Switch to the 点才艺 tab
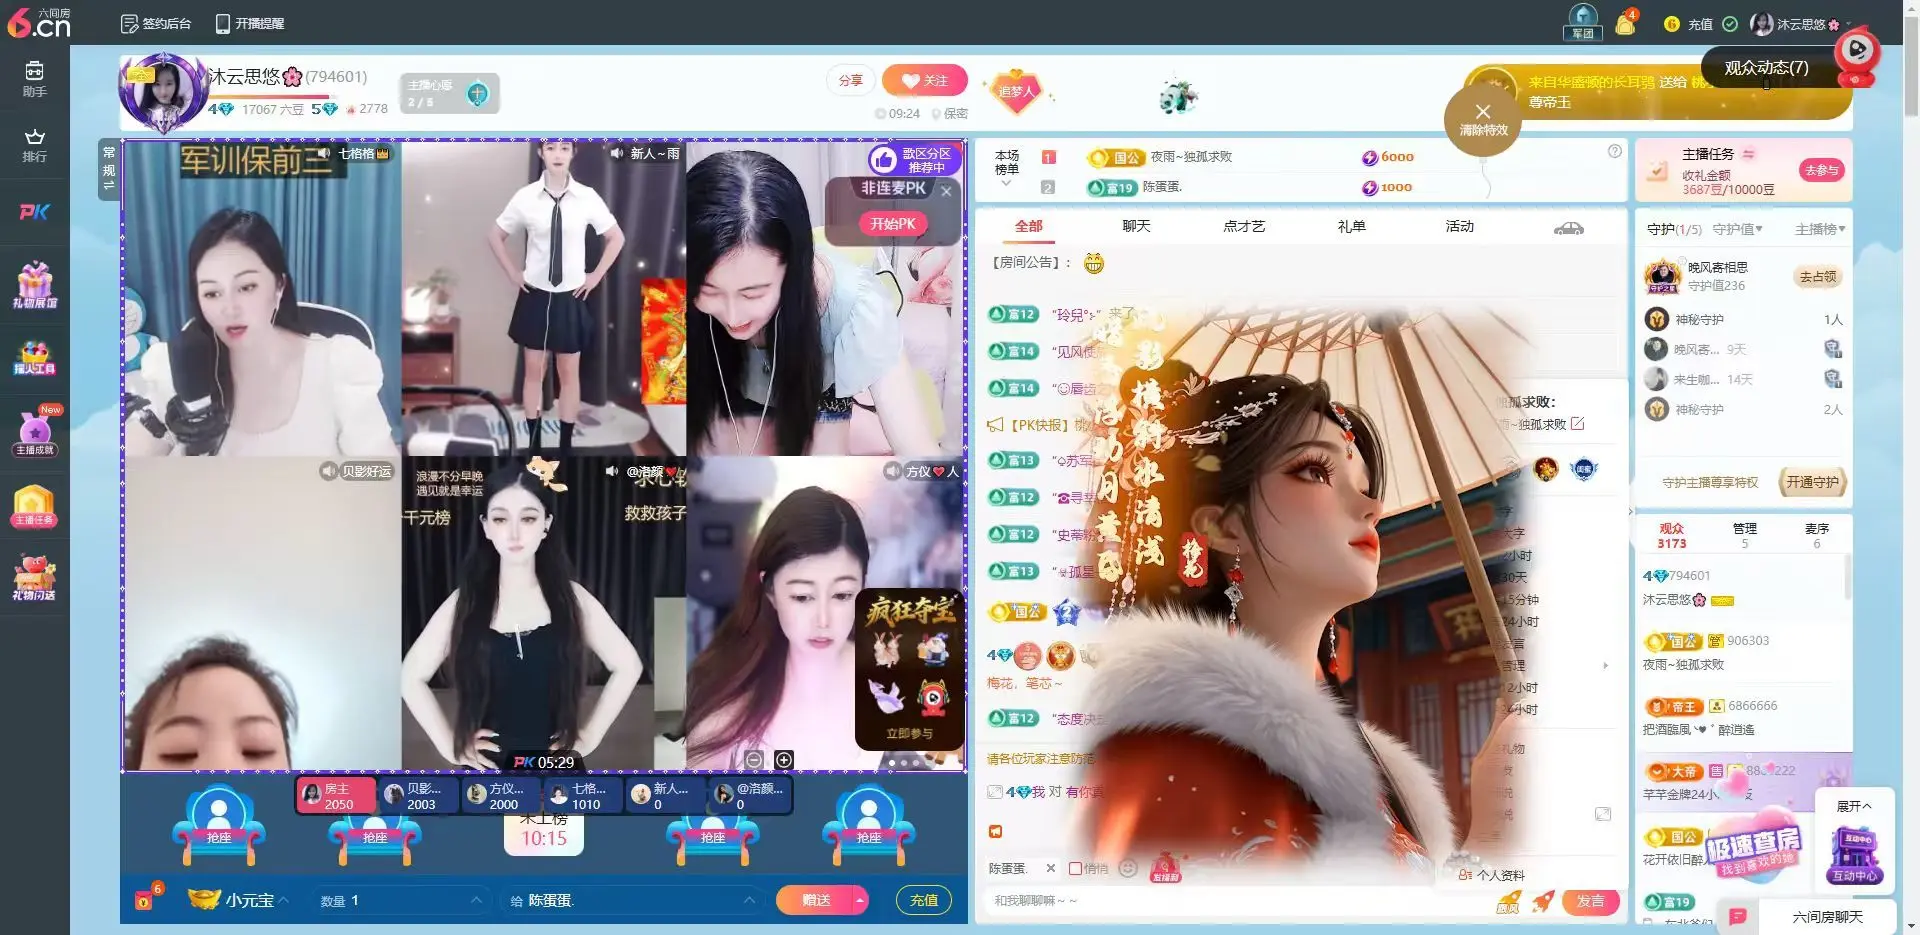Viewport: 1920px width, 935px height. pos(1244,227)
